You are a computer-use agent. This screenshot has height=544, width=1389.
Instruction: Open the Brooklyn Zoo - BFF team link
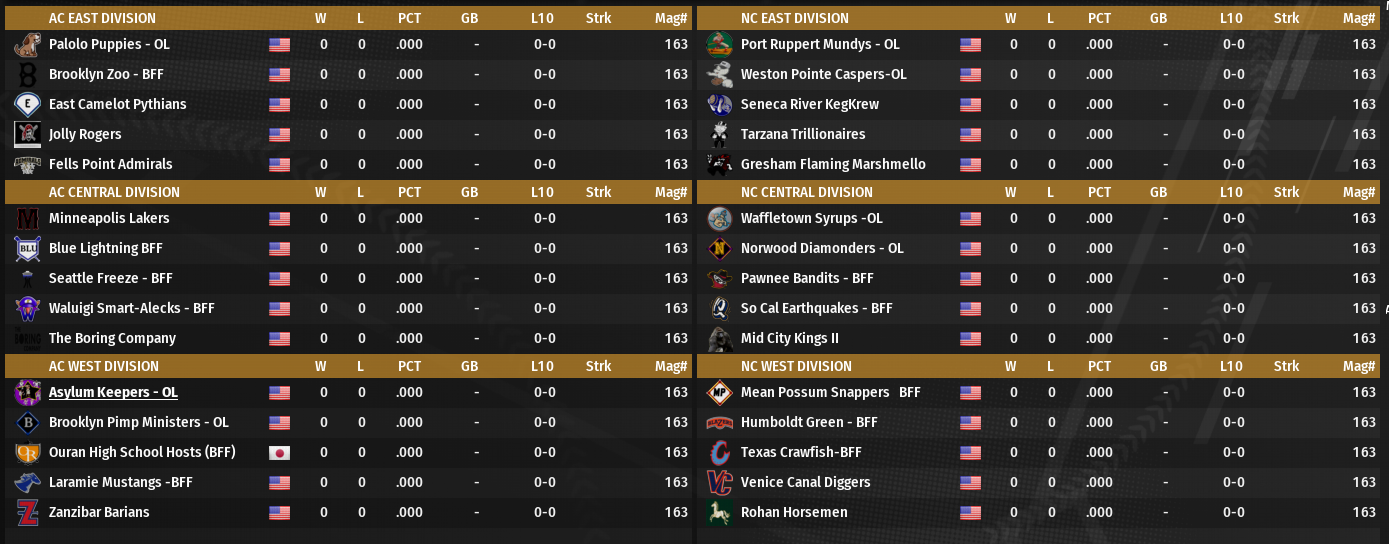pyautogui.click(x=106, y=74)
